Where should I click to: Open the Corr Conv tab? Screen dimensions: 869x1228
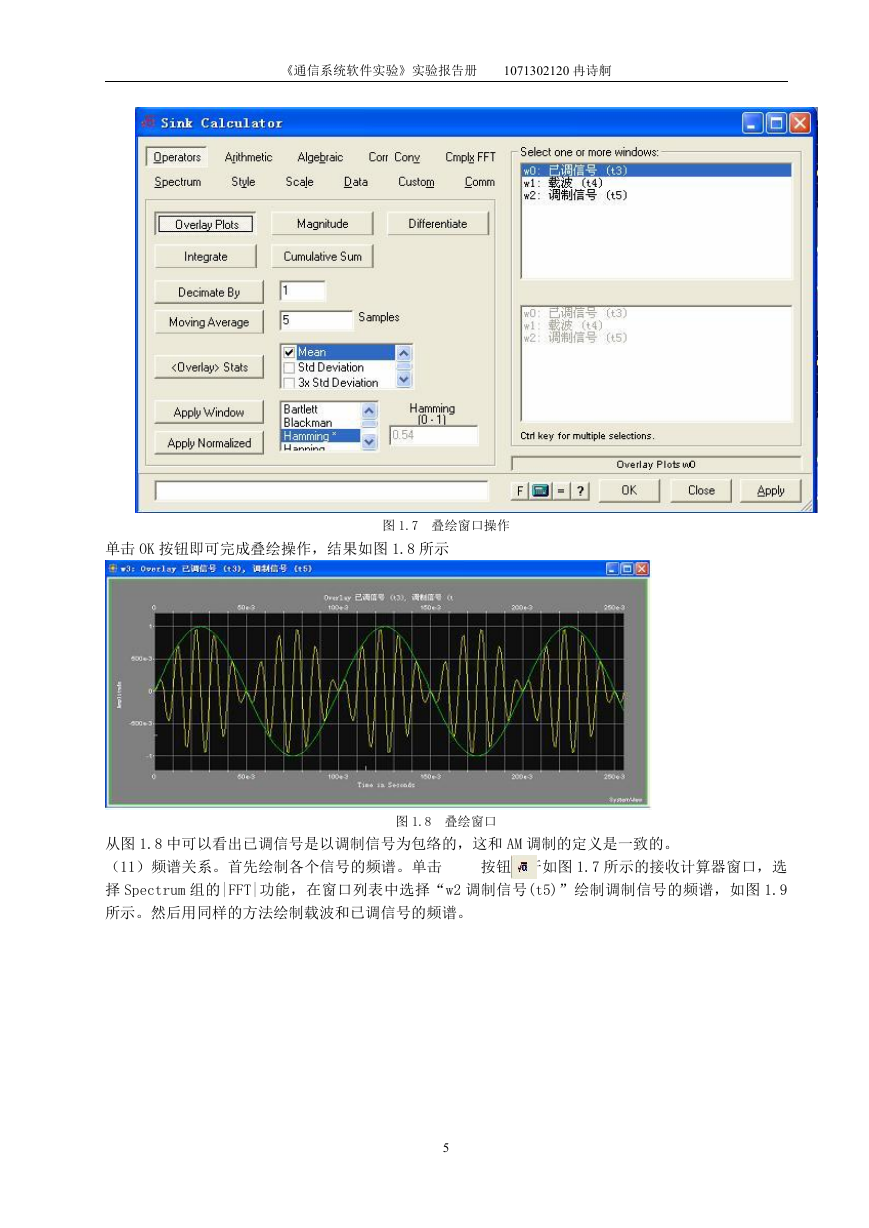coord(394,157)
